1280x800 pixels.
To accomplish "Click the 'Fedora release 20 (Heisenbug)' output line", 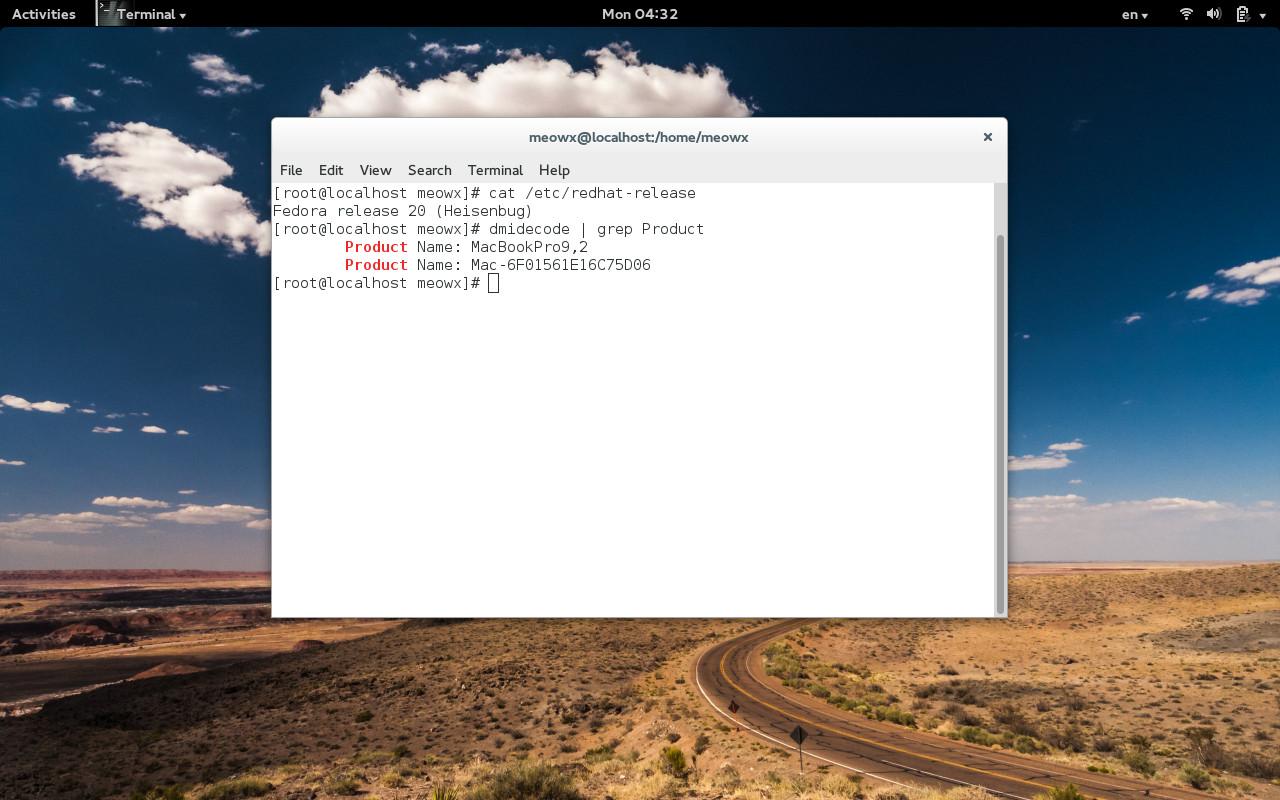I will pyautogui.click(x=403, y=211).
